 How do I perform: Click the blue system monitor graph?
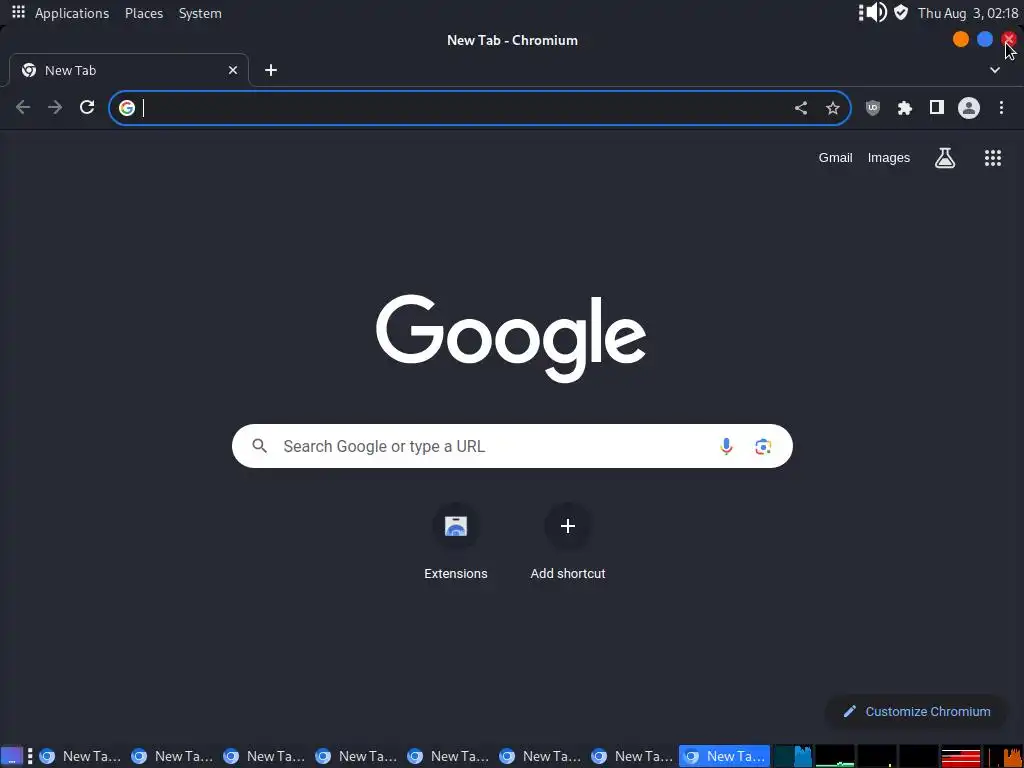[793, 756]
